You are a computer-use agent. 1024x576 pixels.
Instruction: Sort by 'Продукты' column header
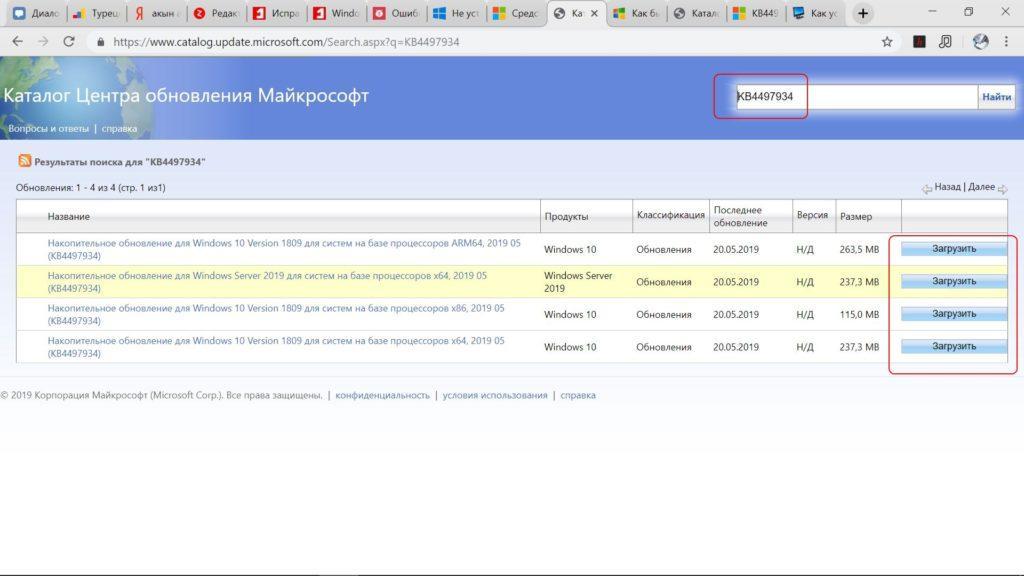click(x=566, y=216)
